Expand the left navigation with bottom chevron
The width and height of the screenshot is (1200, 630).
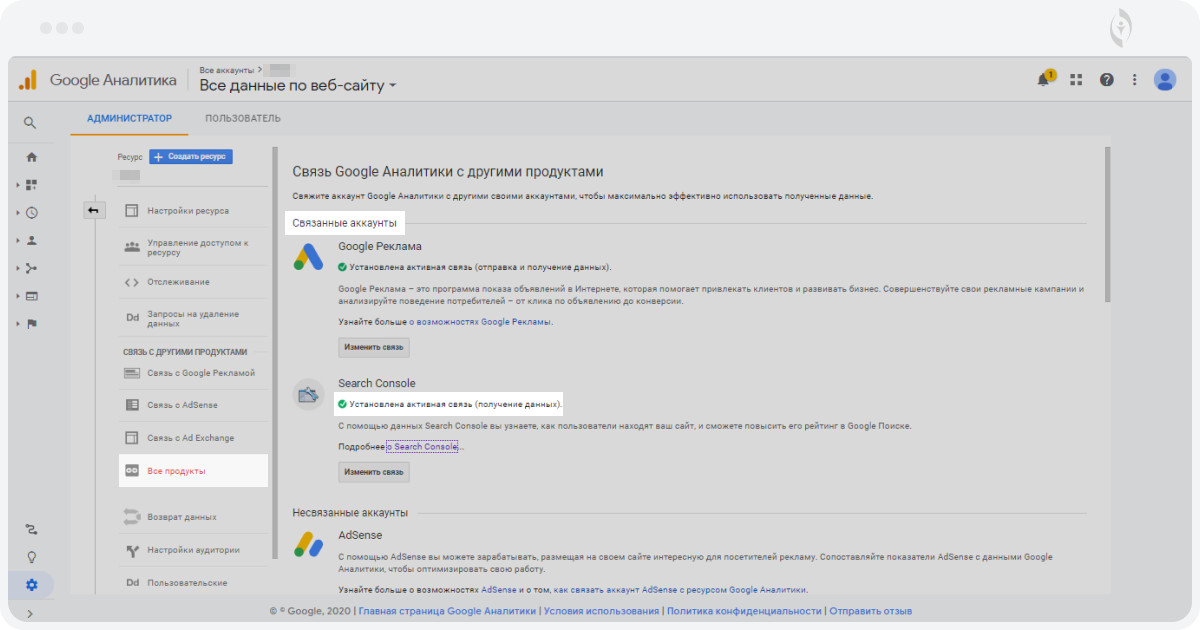29,614
